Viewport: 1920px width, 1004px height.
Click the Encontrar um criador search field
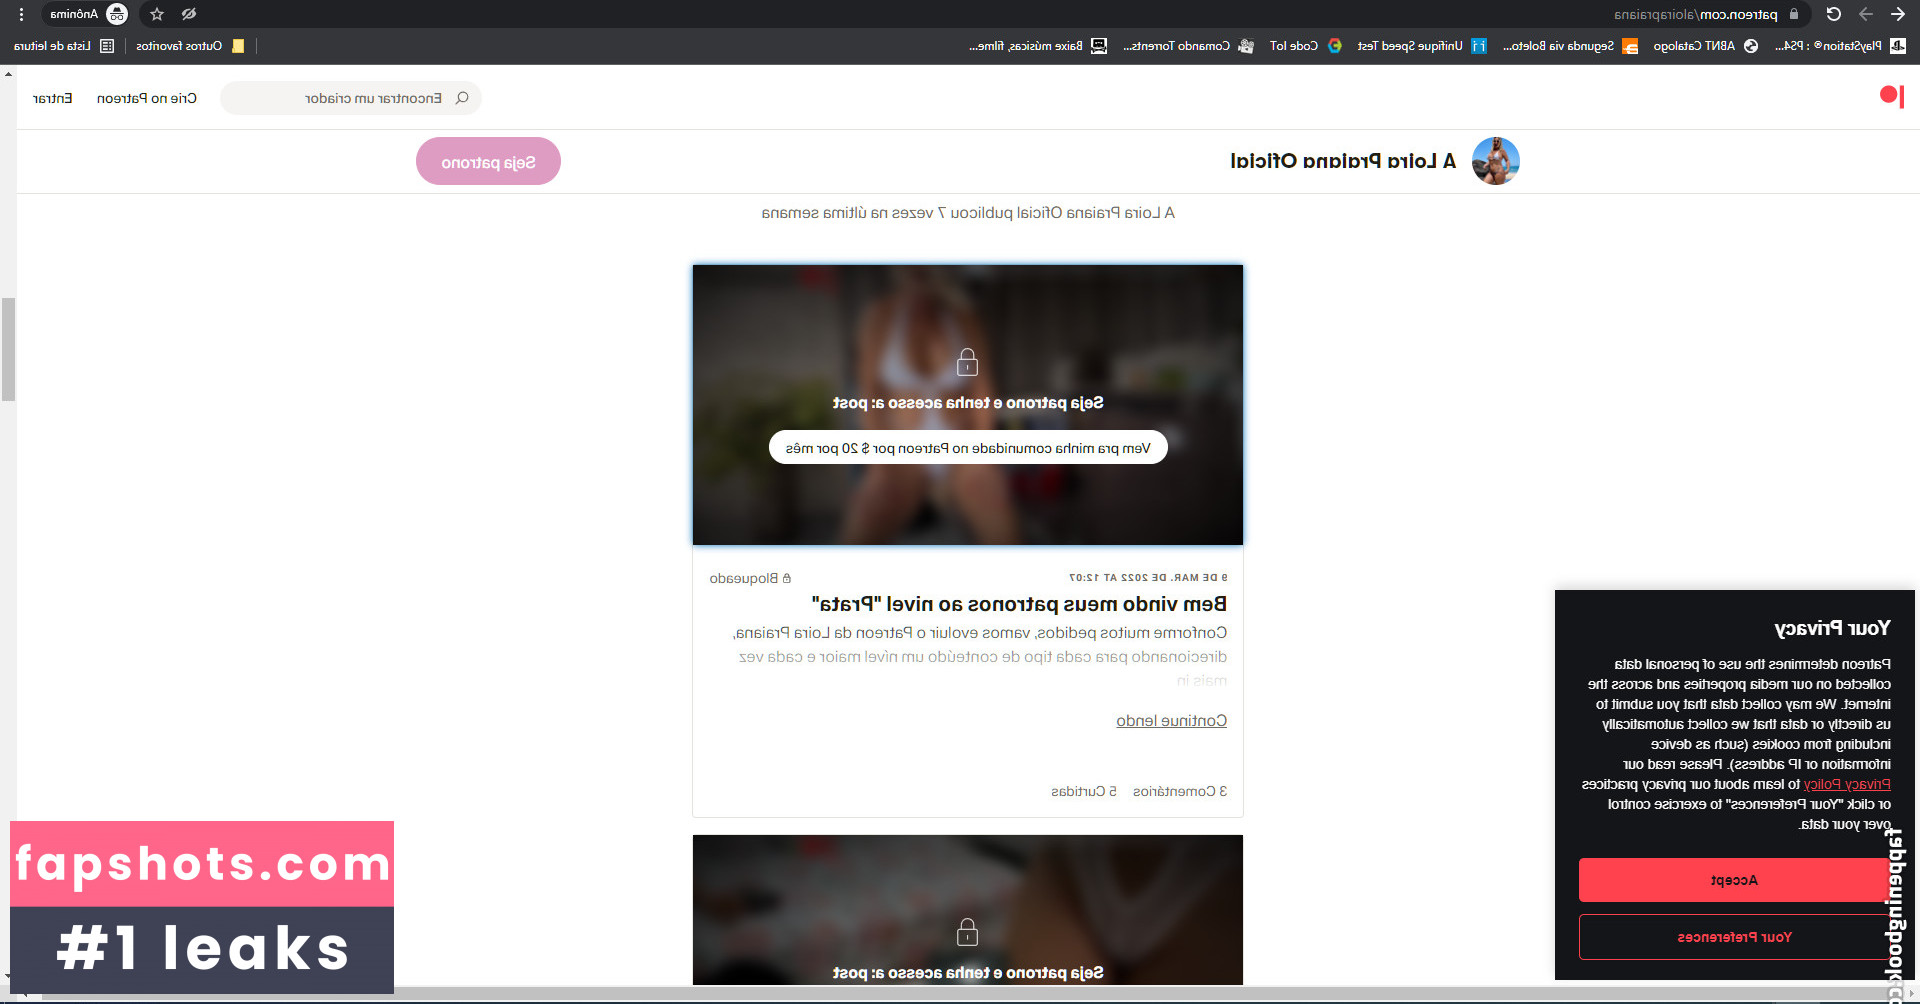click(350, 98)
